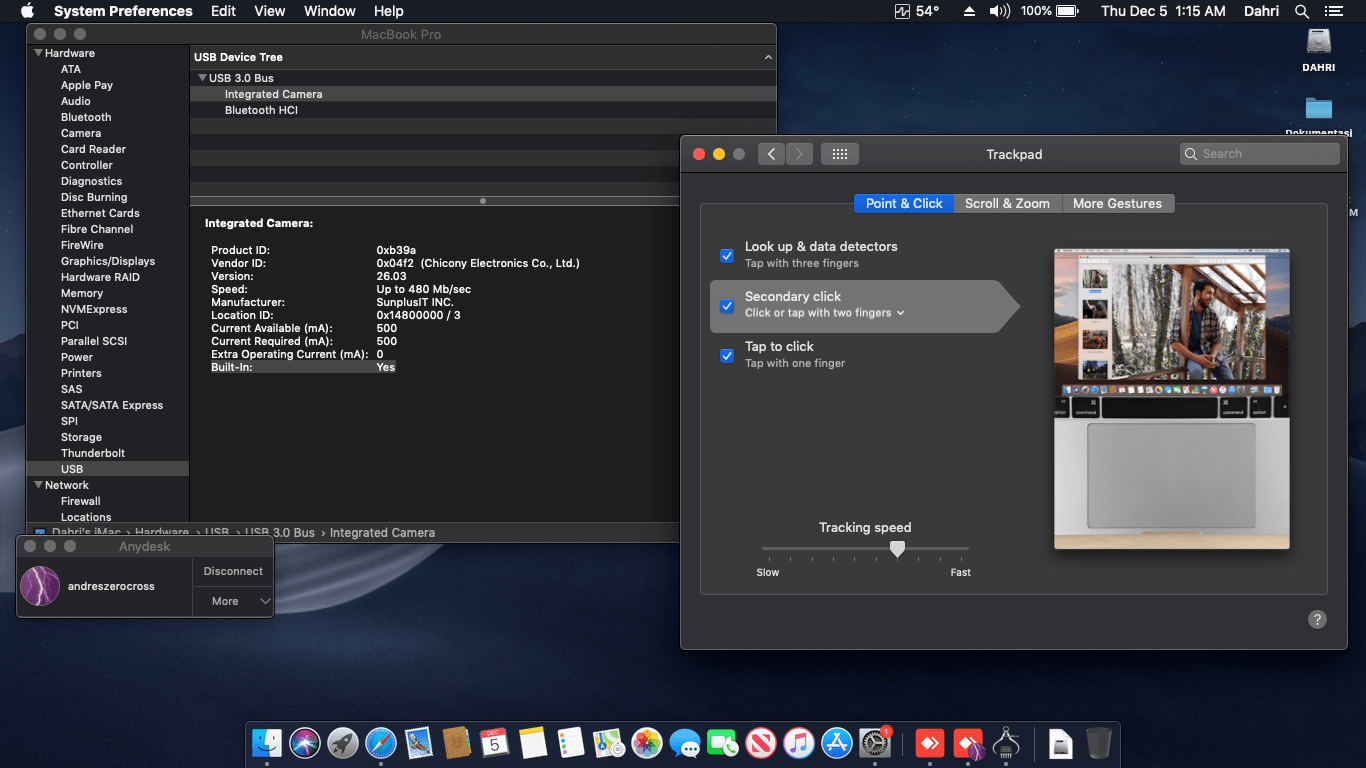Go back using the Trackpad back arrow
The width and height of the screenshot is (1366, 768).
[771, 154]
